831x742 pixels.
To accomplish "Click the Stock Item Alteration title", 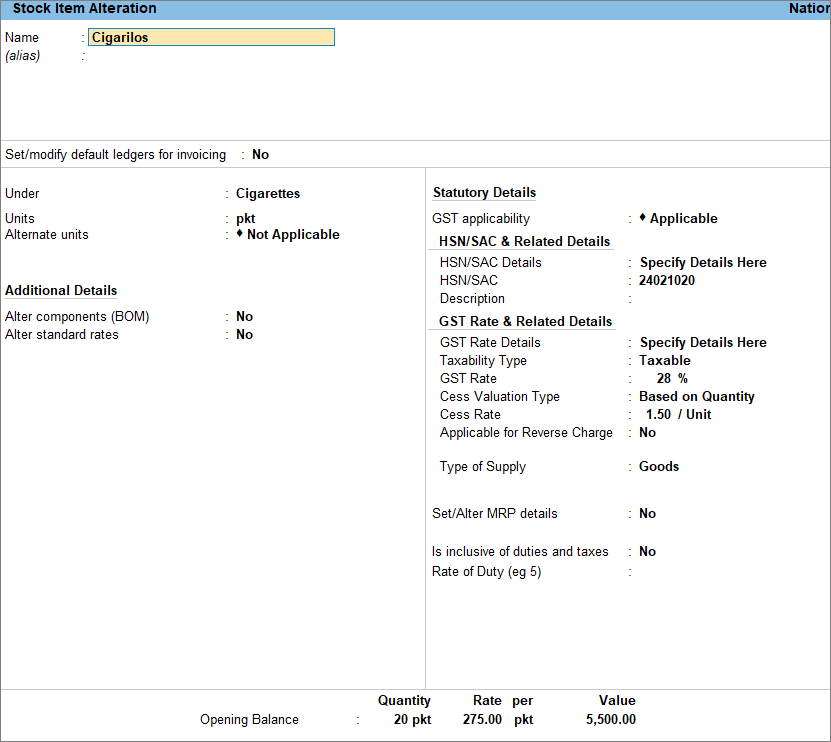I will click(x=84, y=8).
